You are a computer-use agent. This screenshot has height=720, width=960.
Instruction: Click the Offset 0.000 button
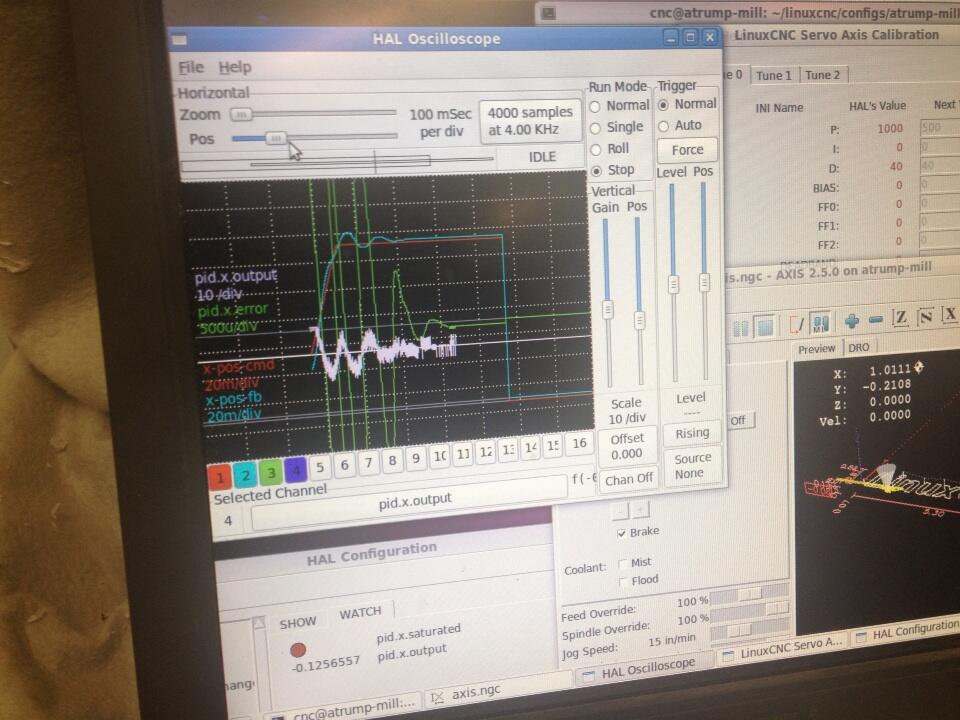coord(627,446)
